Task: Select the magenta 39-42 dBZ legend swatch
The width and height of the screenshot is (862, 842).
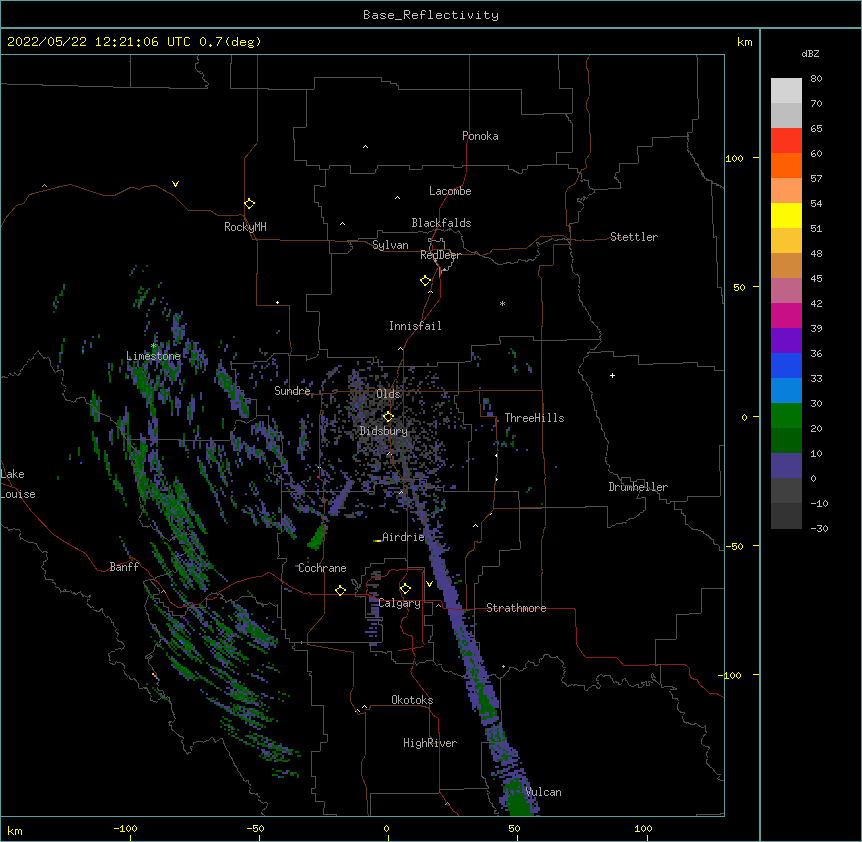Action: pos(786,315)
